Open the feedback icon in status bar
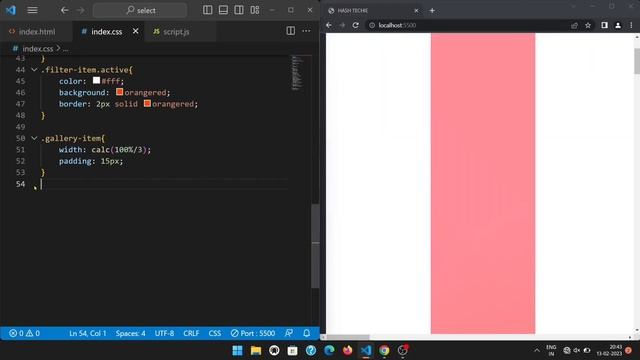 click(289, 333)
